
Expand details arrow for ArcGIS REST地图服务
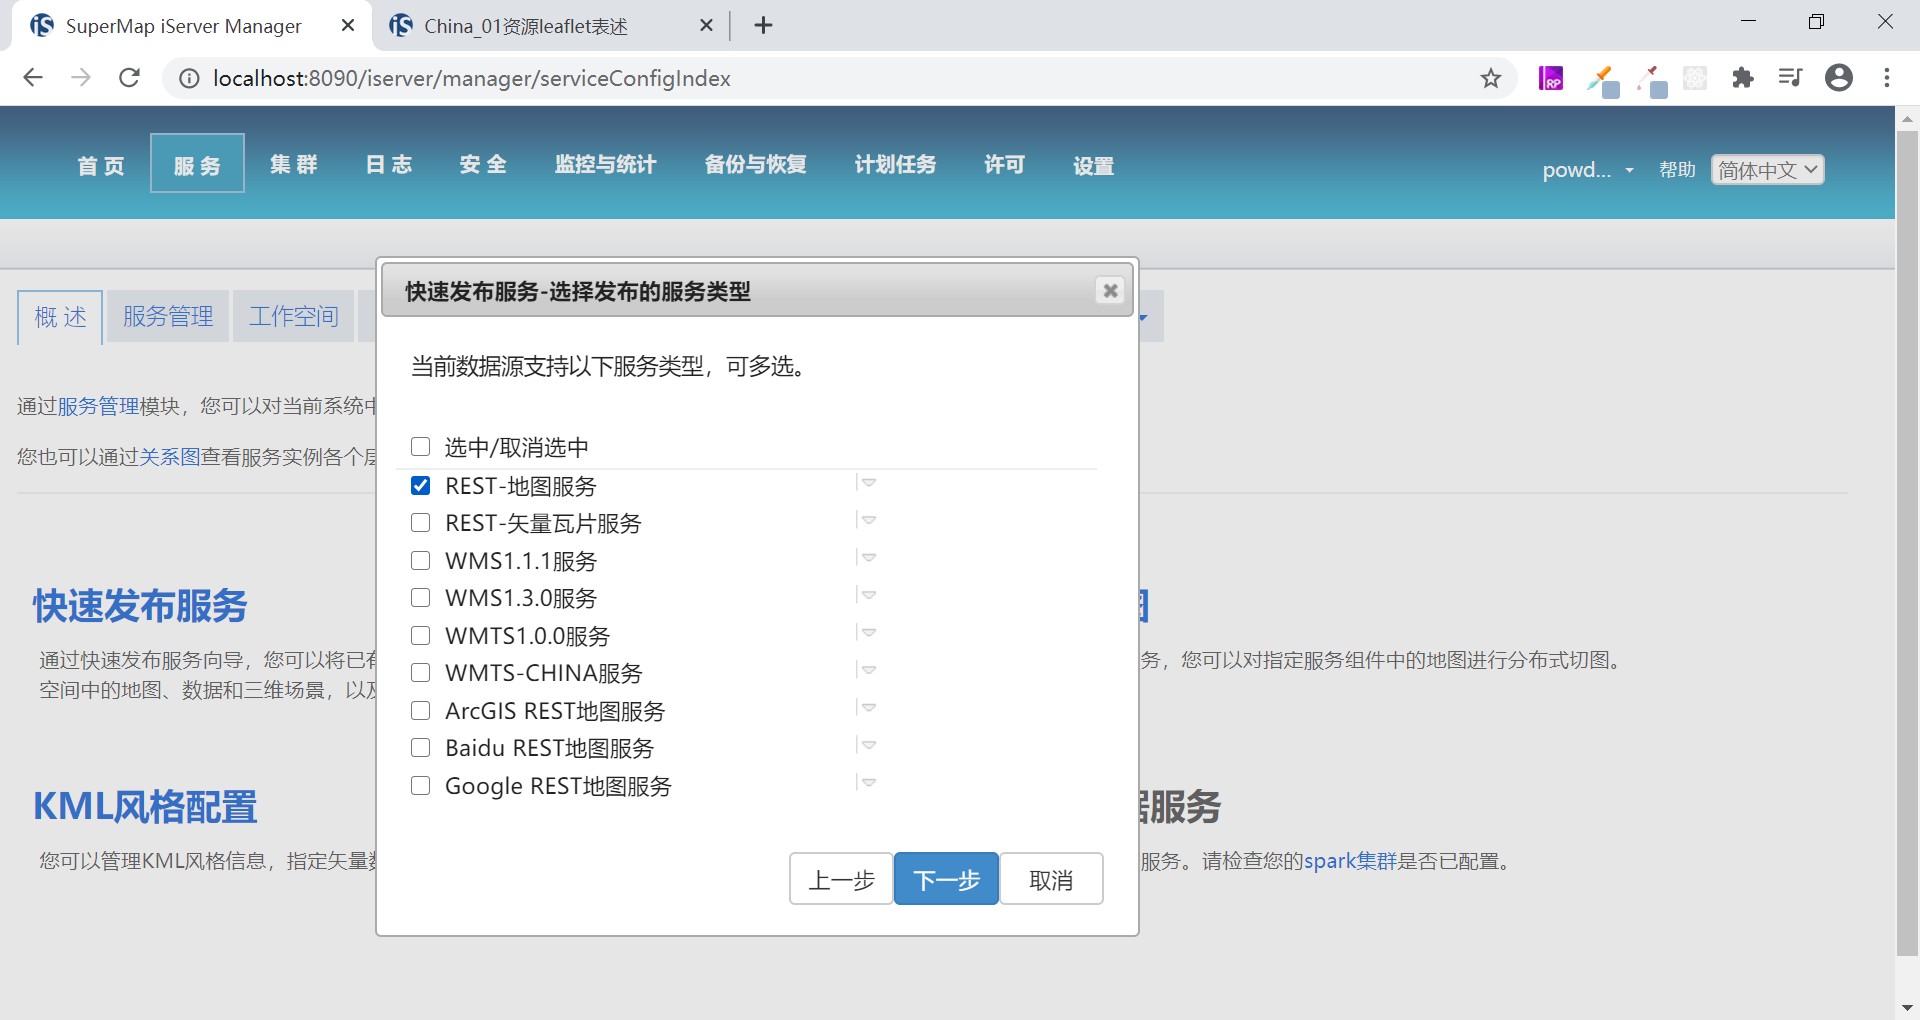pyautogui.click(x=868, y=708)
